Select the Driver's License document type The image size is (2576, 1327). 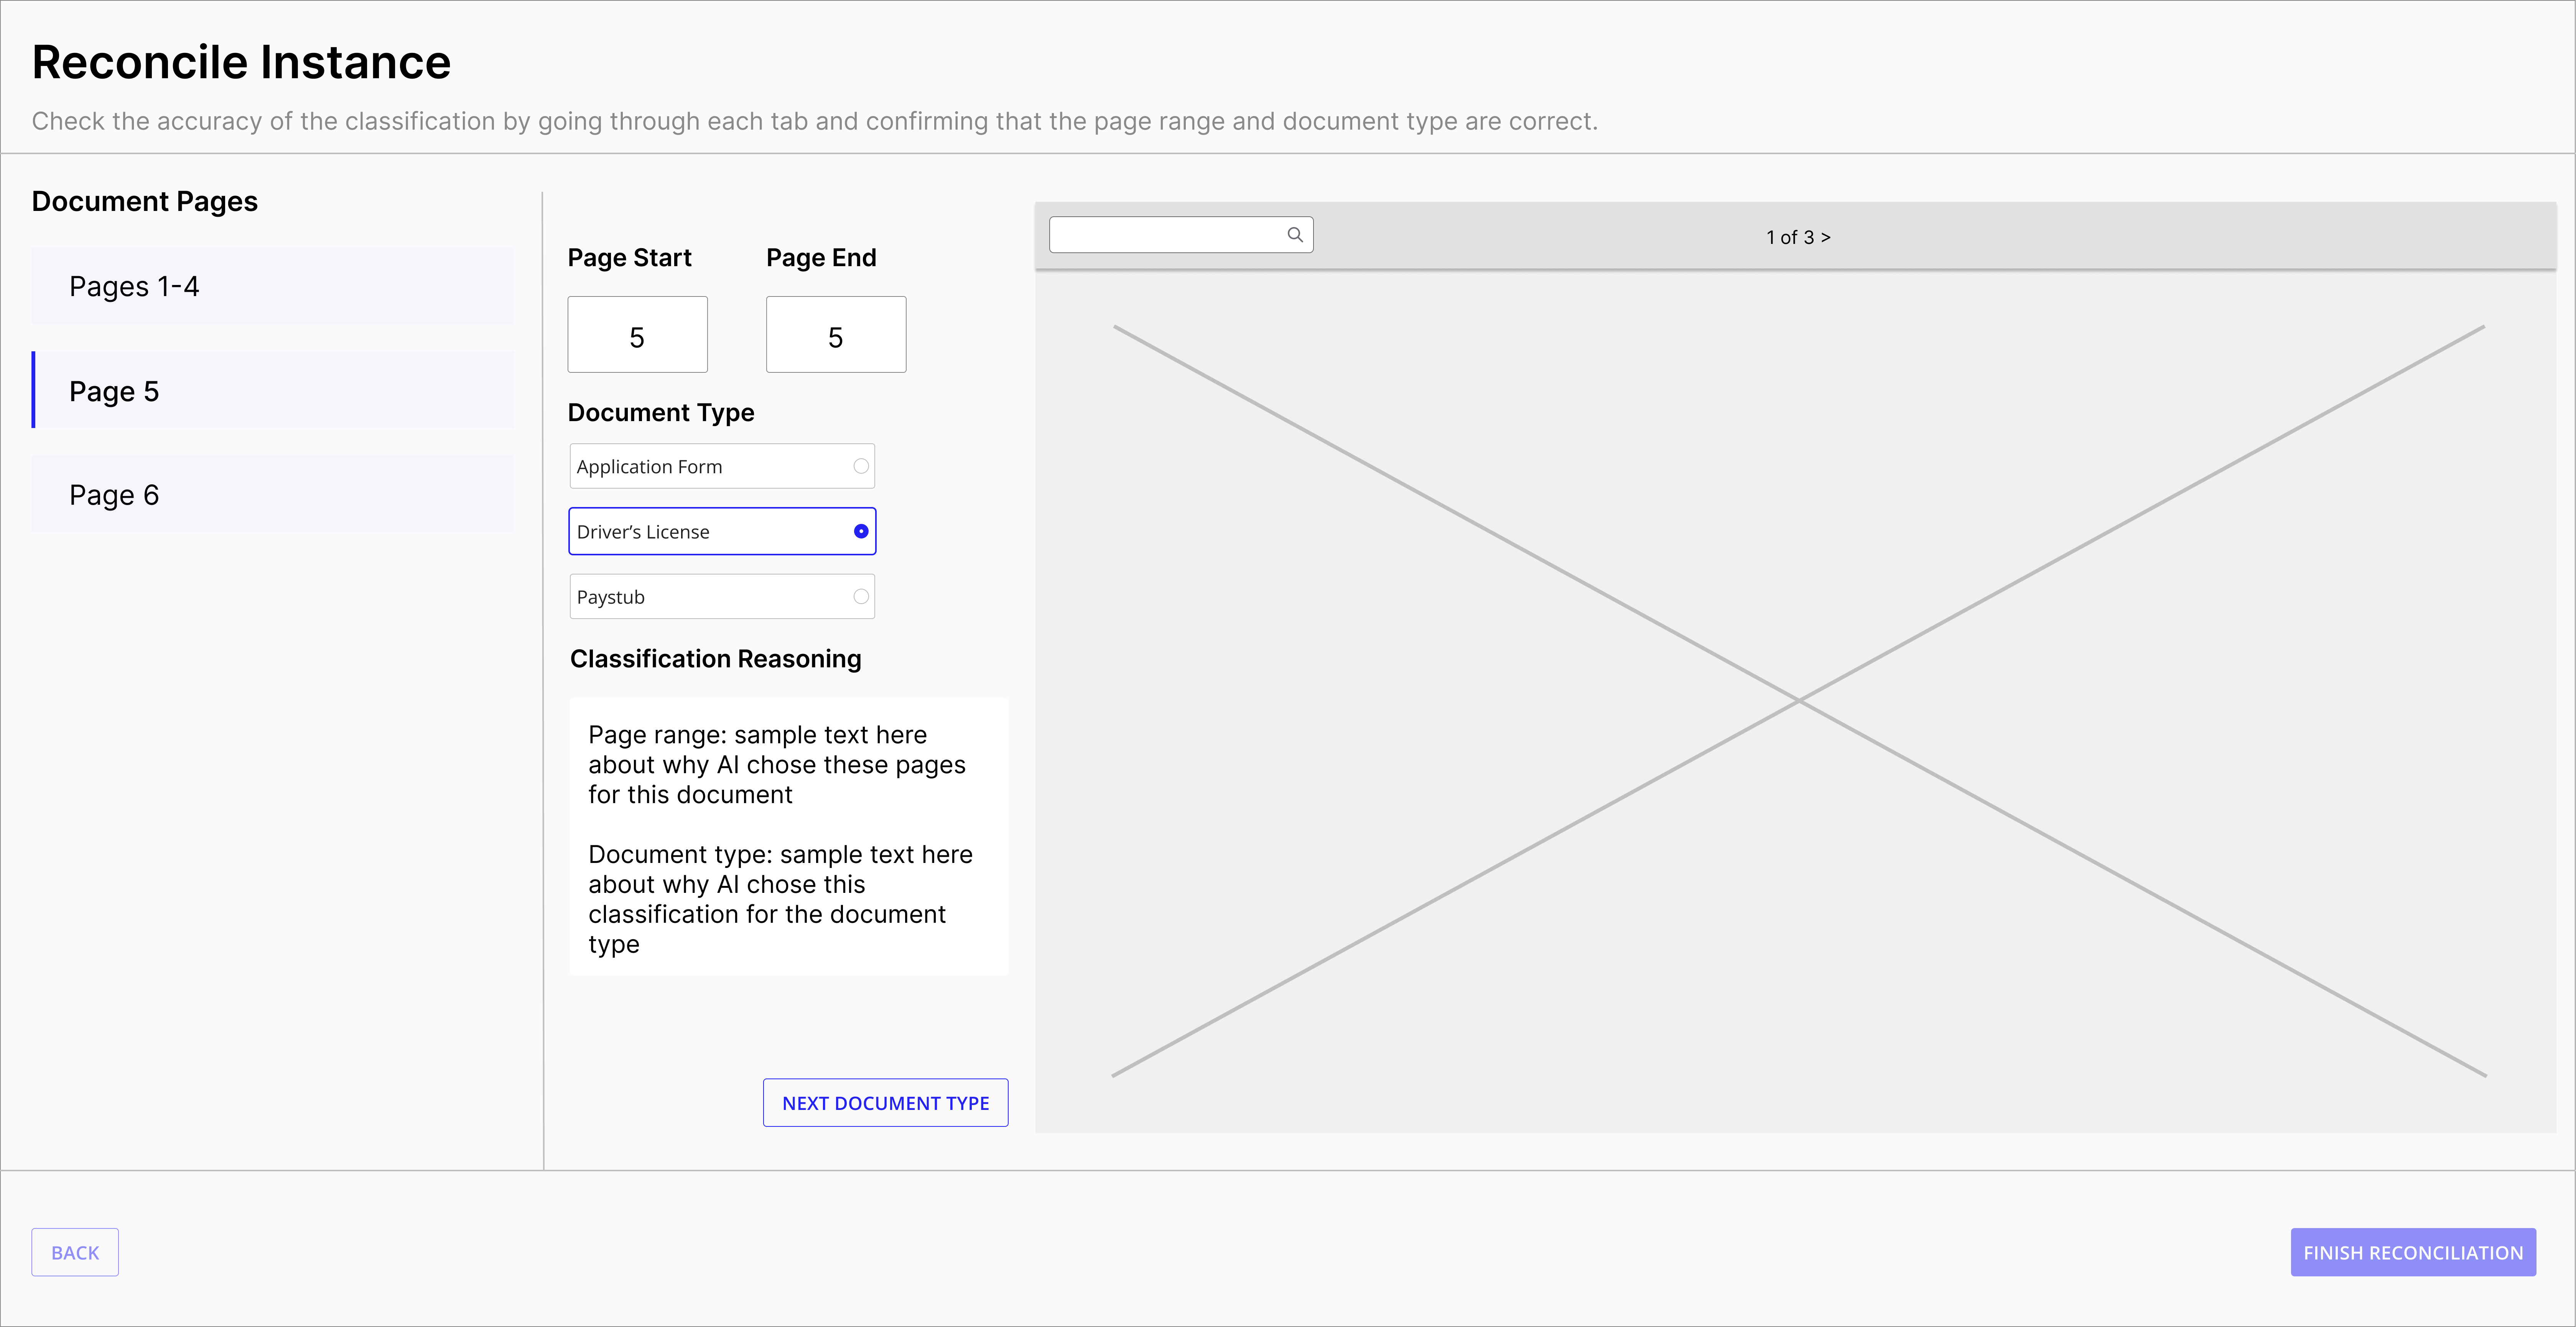click(x=722, y=531)
